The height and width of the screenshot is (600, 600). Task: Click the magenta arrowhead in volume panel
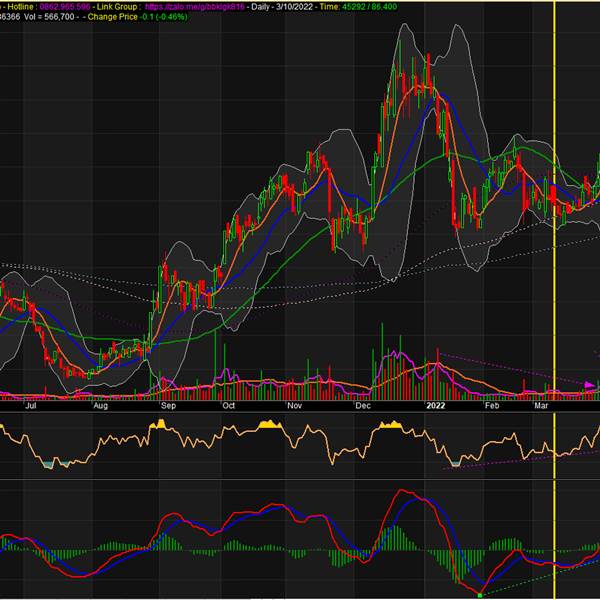[x=589, y=385]
